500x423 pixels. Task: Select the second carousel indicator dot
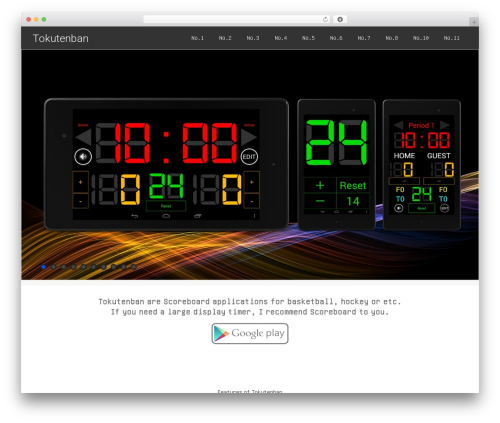[54, 267]
